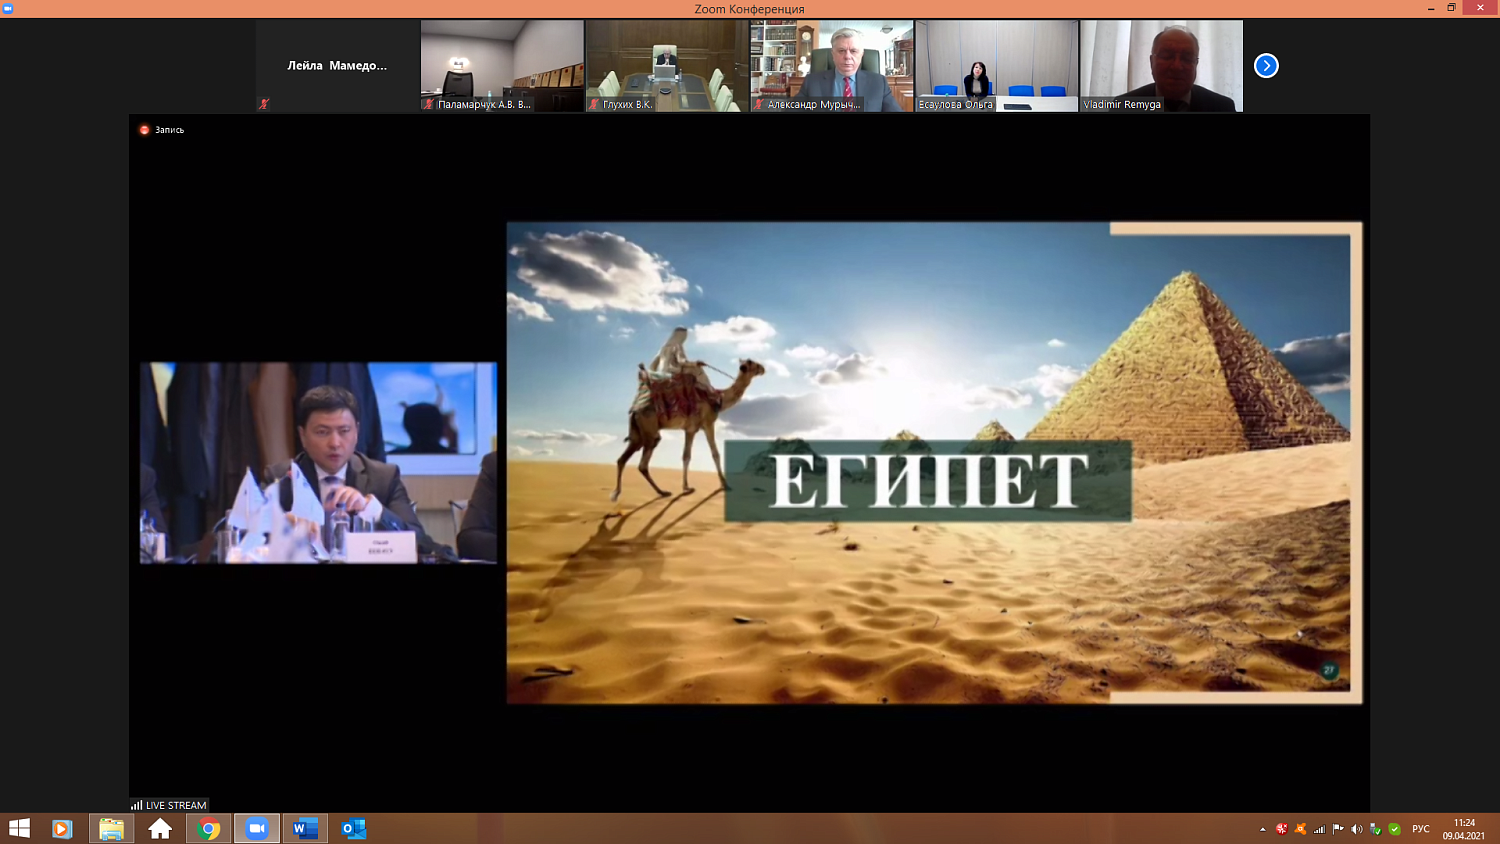Click the white home icon in taskbar
Screen dimensions: 1500x844
click(x=160, y=829)
